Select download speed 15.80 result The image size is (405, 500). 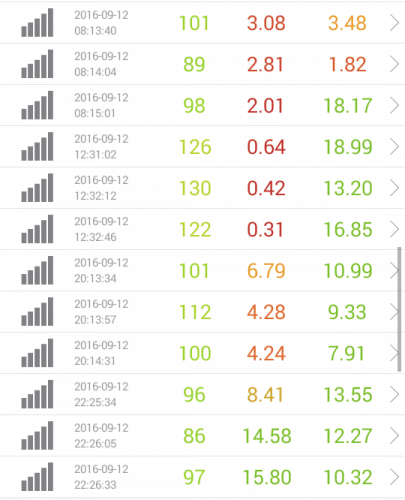[267, 477]
